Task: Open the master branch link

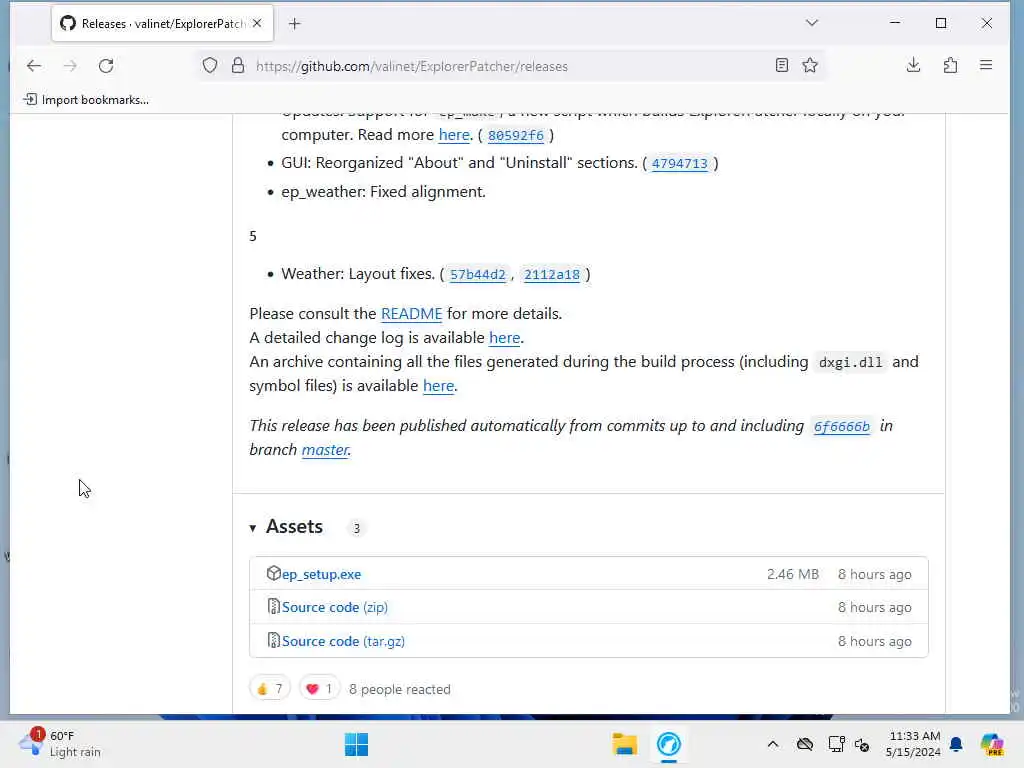Action: pyautogui.click(x=325, y=450)
